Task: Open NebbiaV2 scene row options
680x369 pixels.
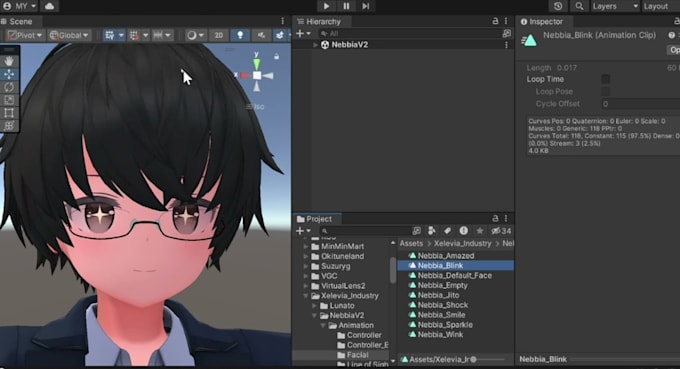Action: click(x=506, y=45)
